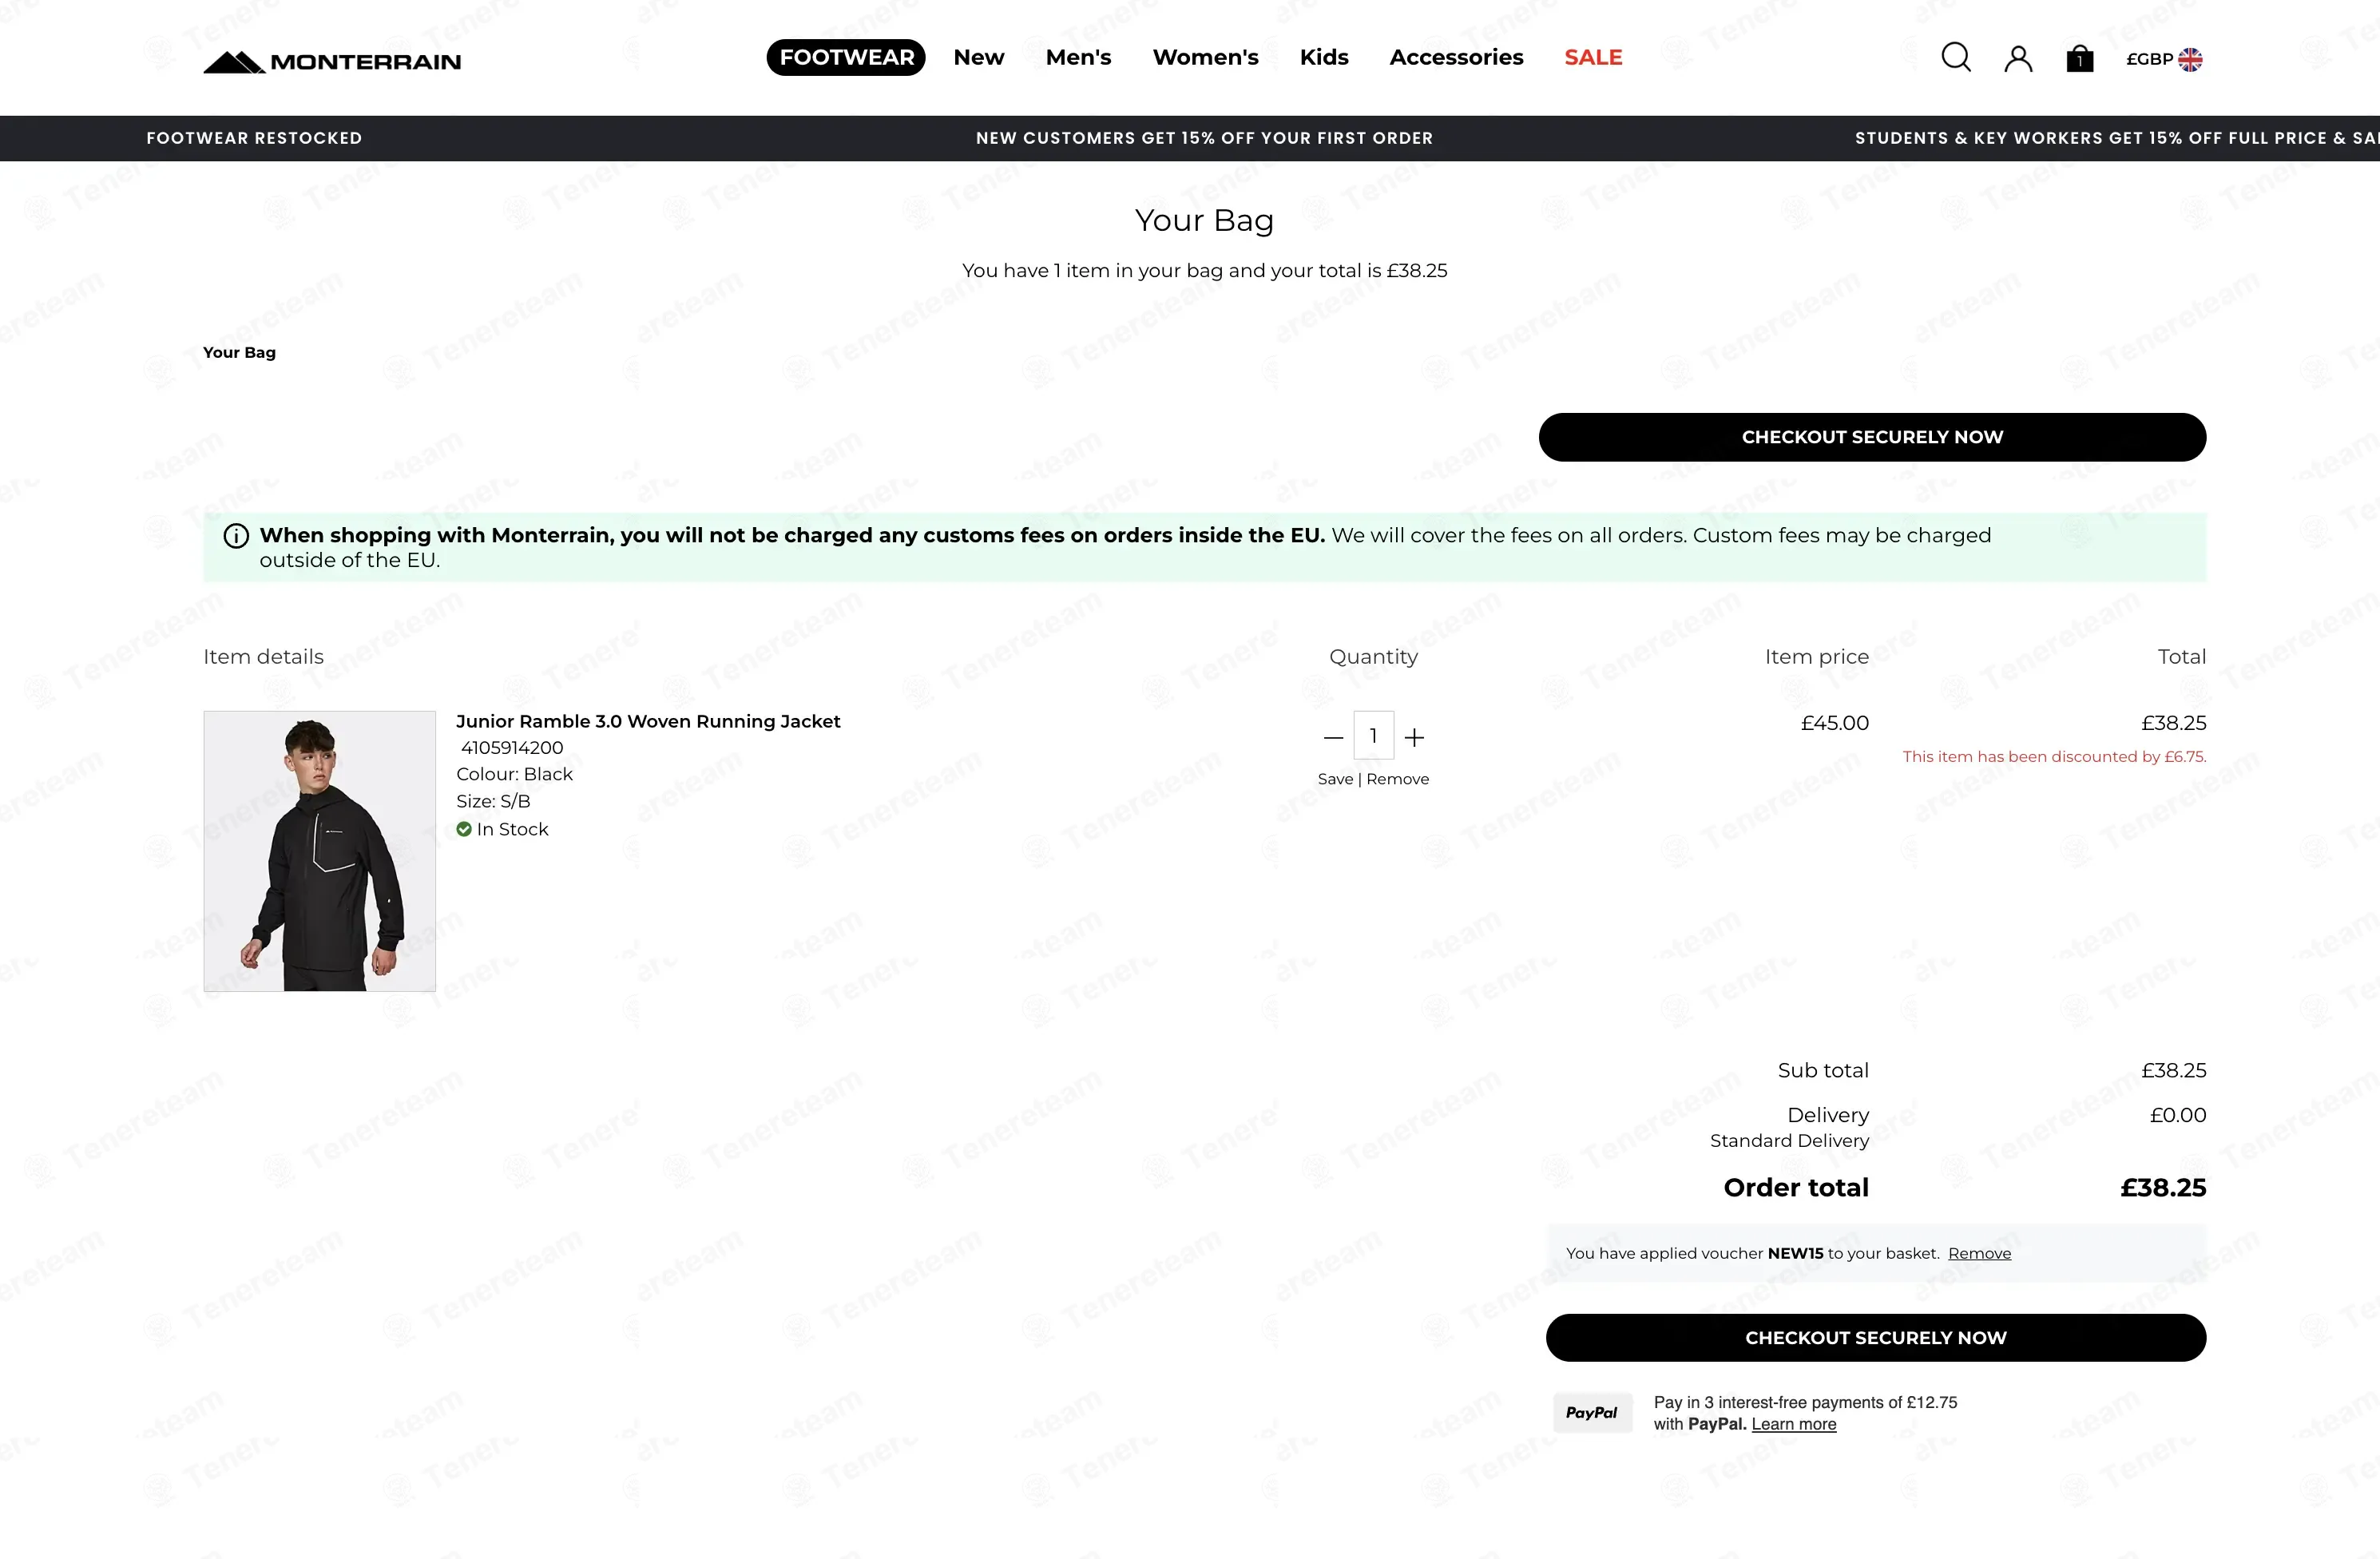The image size is (2380, 1559).
Task: Open the New menu item
Action: coord(979,57)
